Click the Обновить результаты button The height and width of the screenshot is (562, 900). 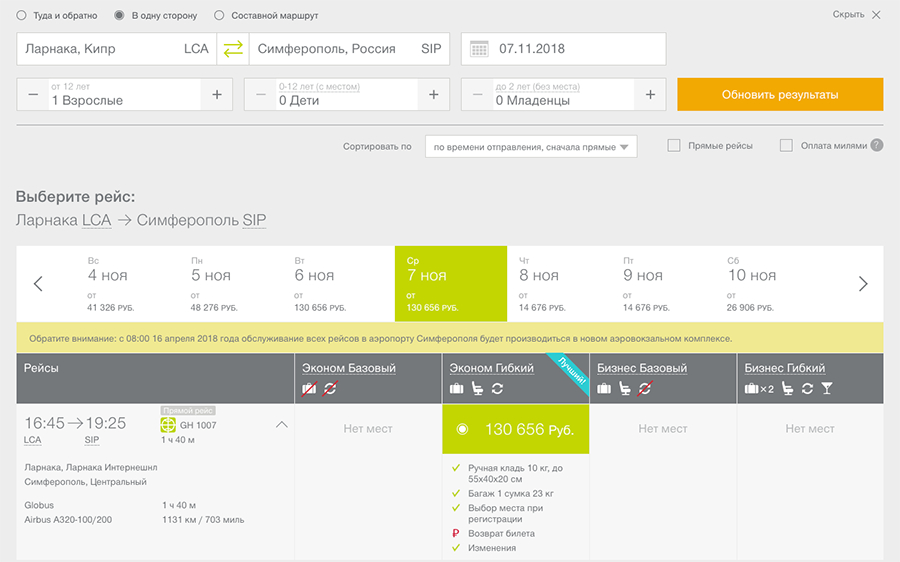pos(780,95)
